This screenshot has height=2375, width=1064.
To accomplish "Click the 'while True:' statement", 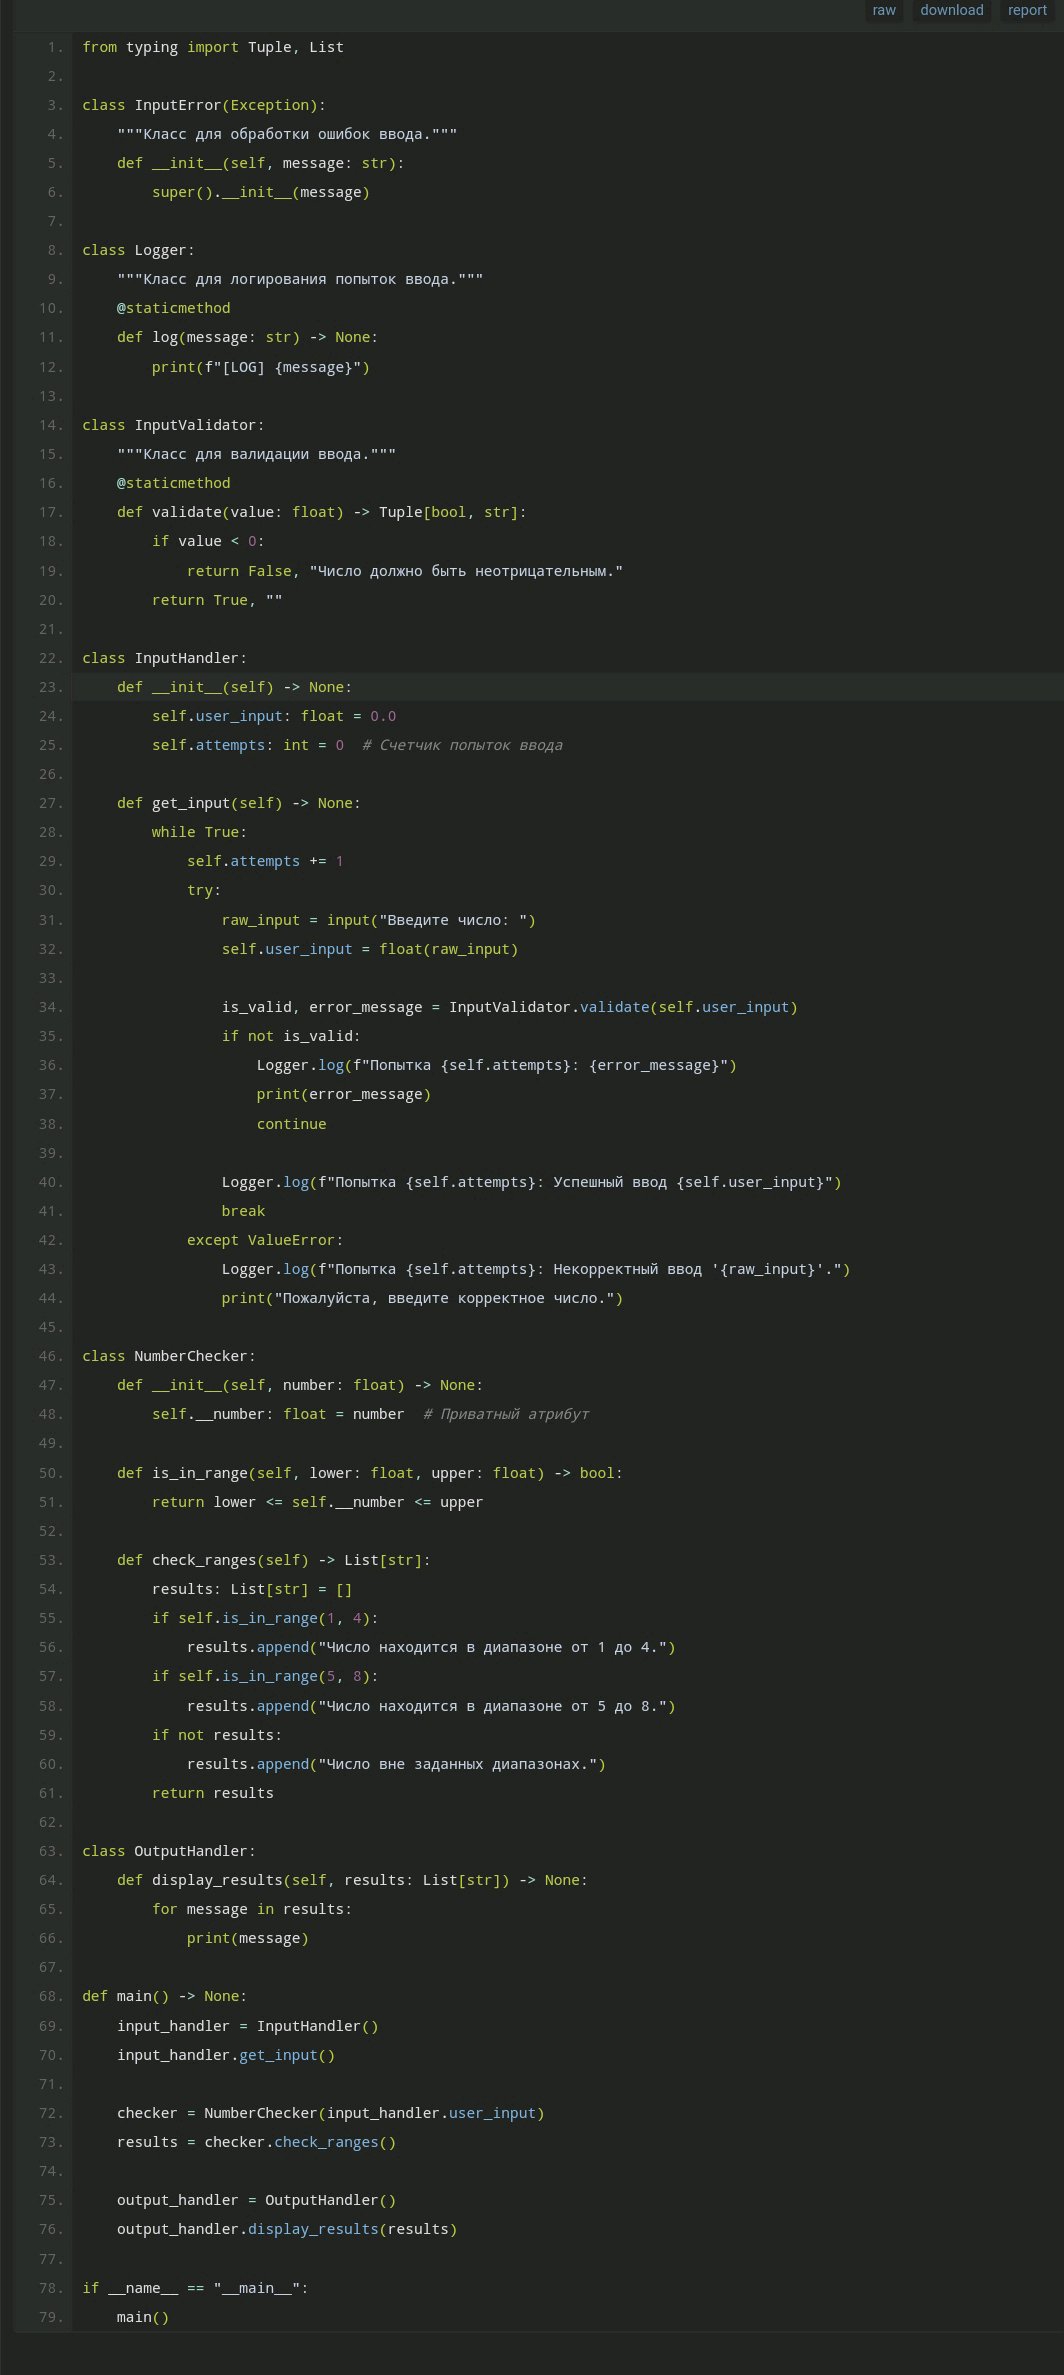I will pyautogui.click(x=199, y=832).
